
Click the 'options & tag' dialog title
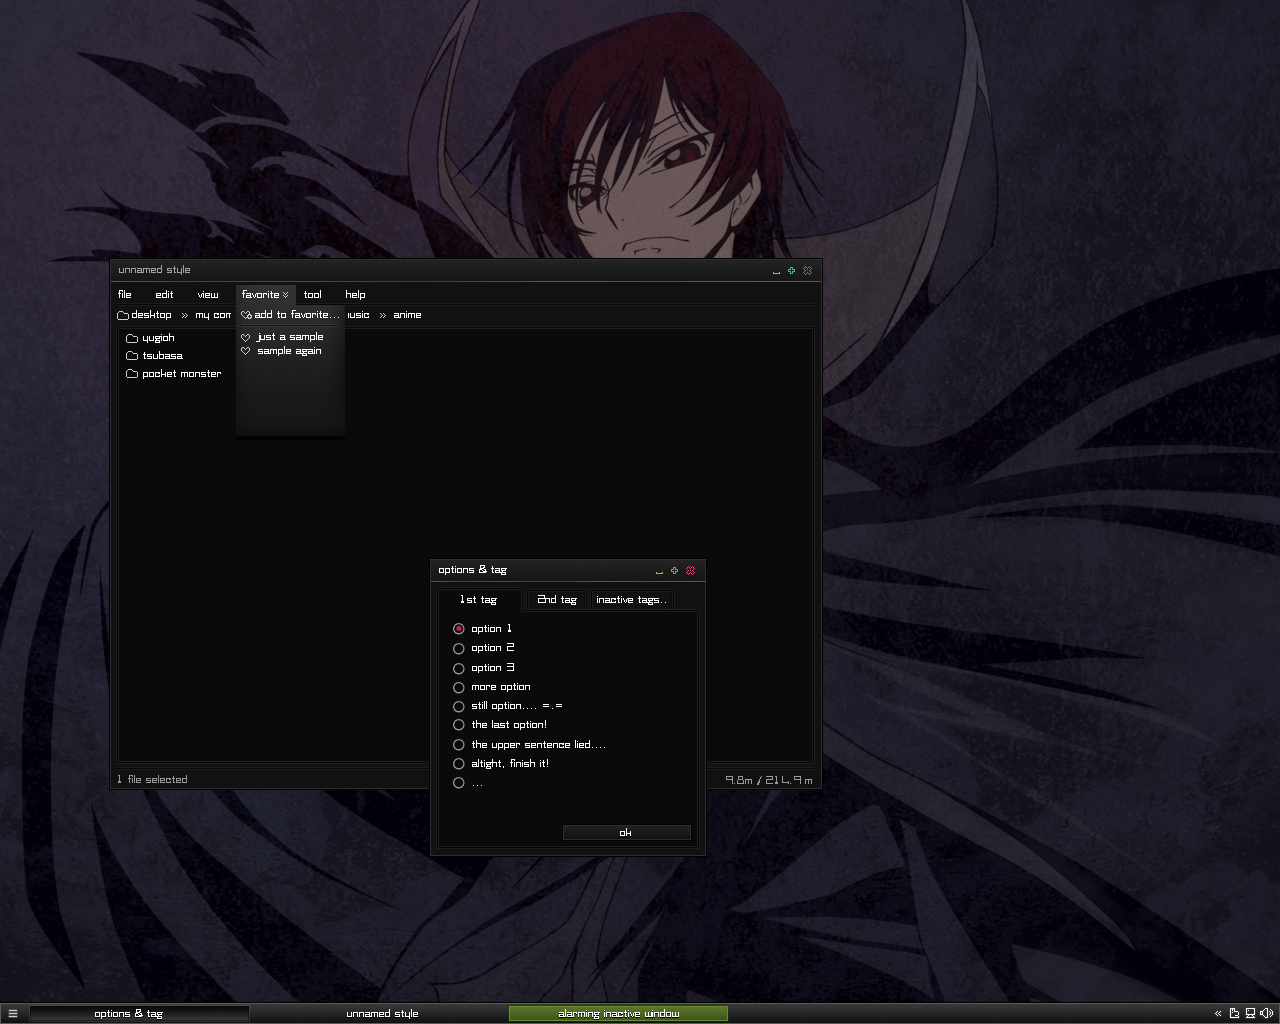(x=472, y=570)
